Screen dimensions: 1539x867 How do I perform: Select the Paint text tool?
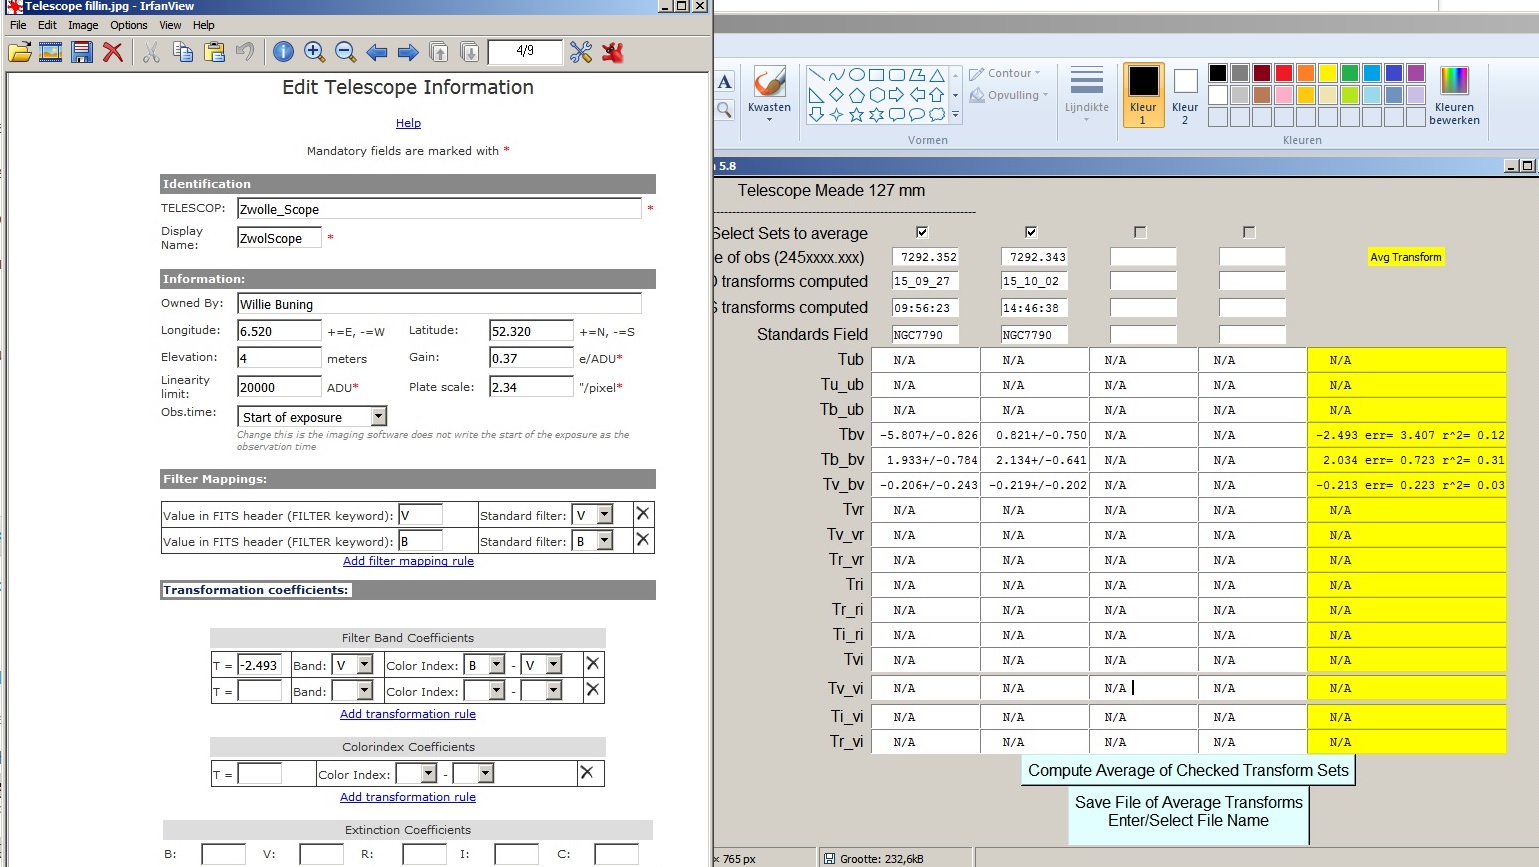(x=725, y=82)
